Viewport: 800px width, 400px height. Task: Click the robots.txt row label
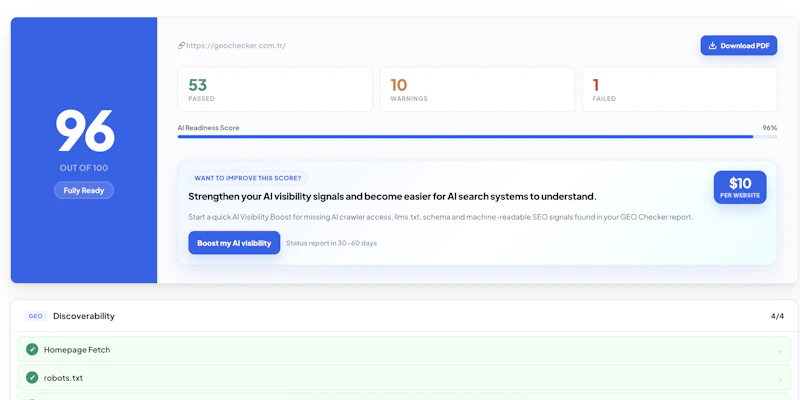click(x=63, y=378)
